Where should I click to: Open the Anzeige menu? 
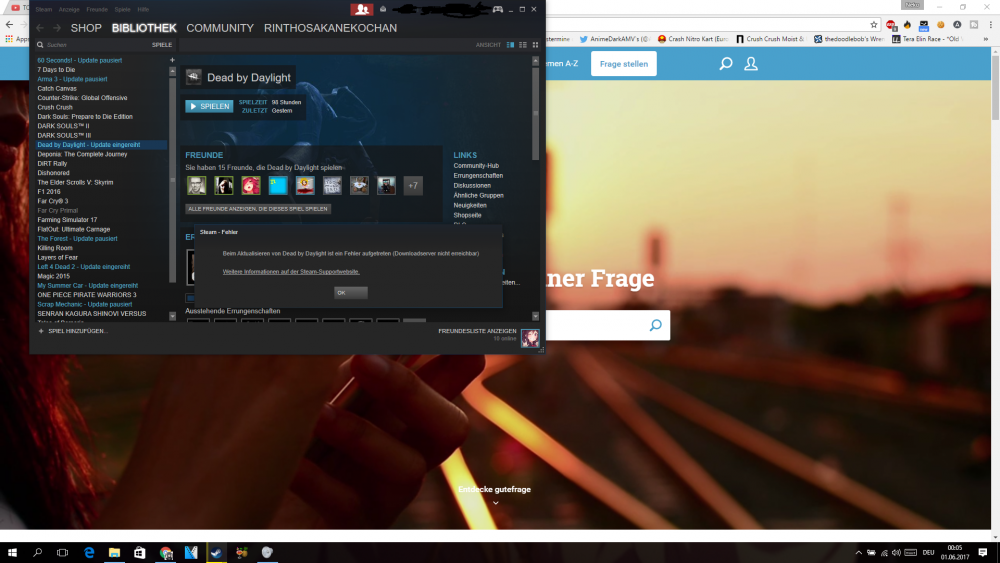point(69,10)
